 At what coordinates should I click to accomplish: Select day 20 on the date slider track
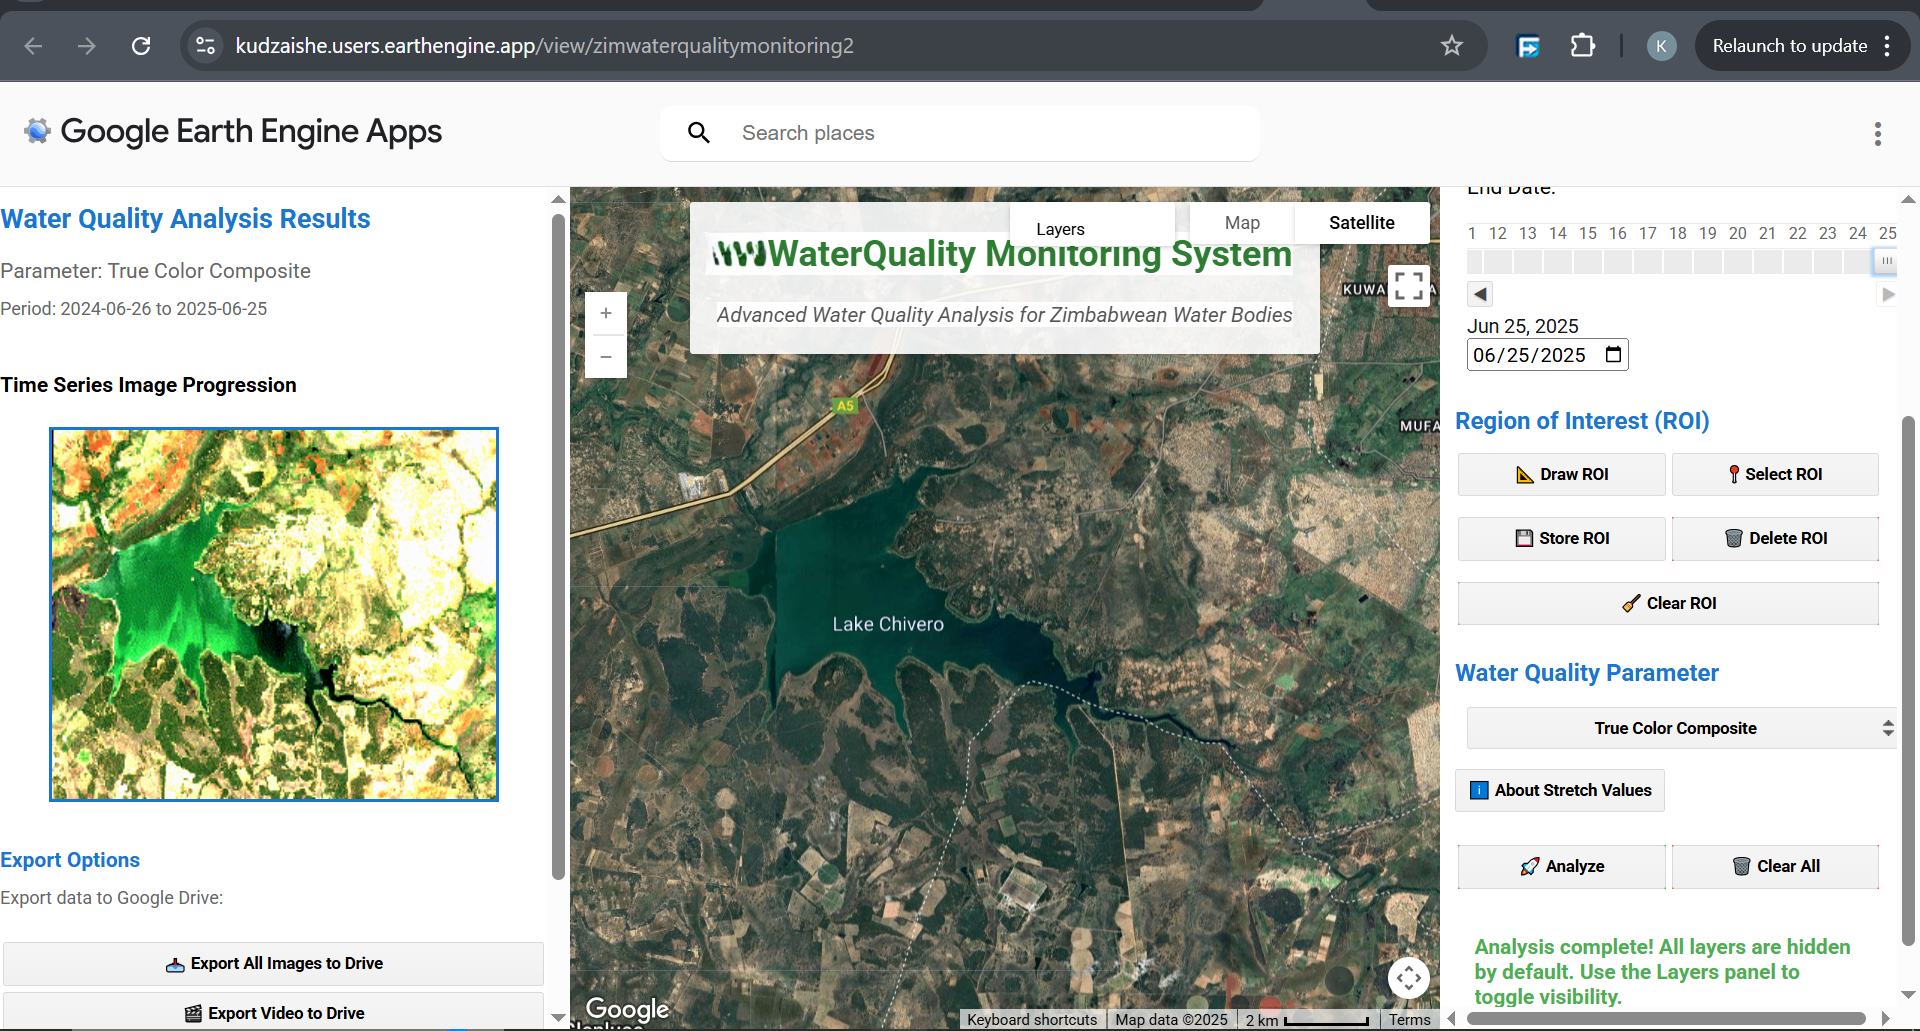1738,262
